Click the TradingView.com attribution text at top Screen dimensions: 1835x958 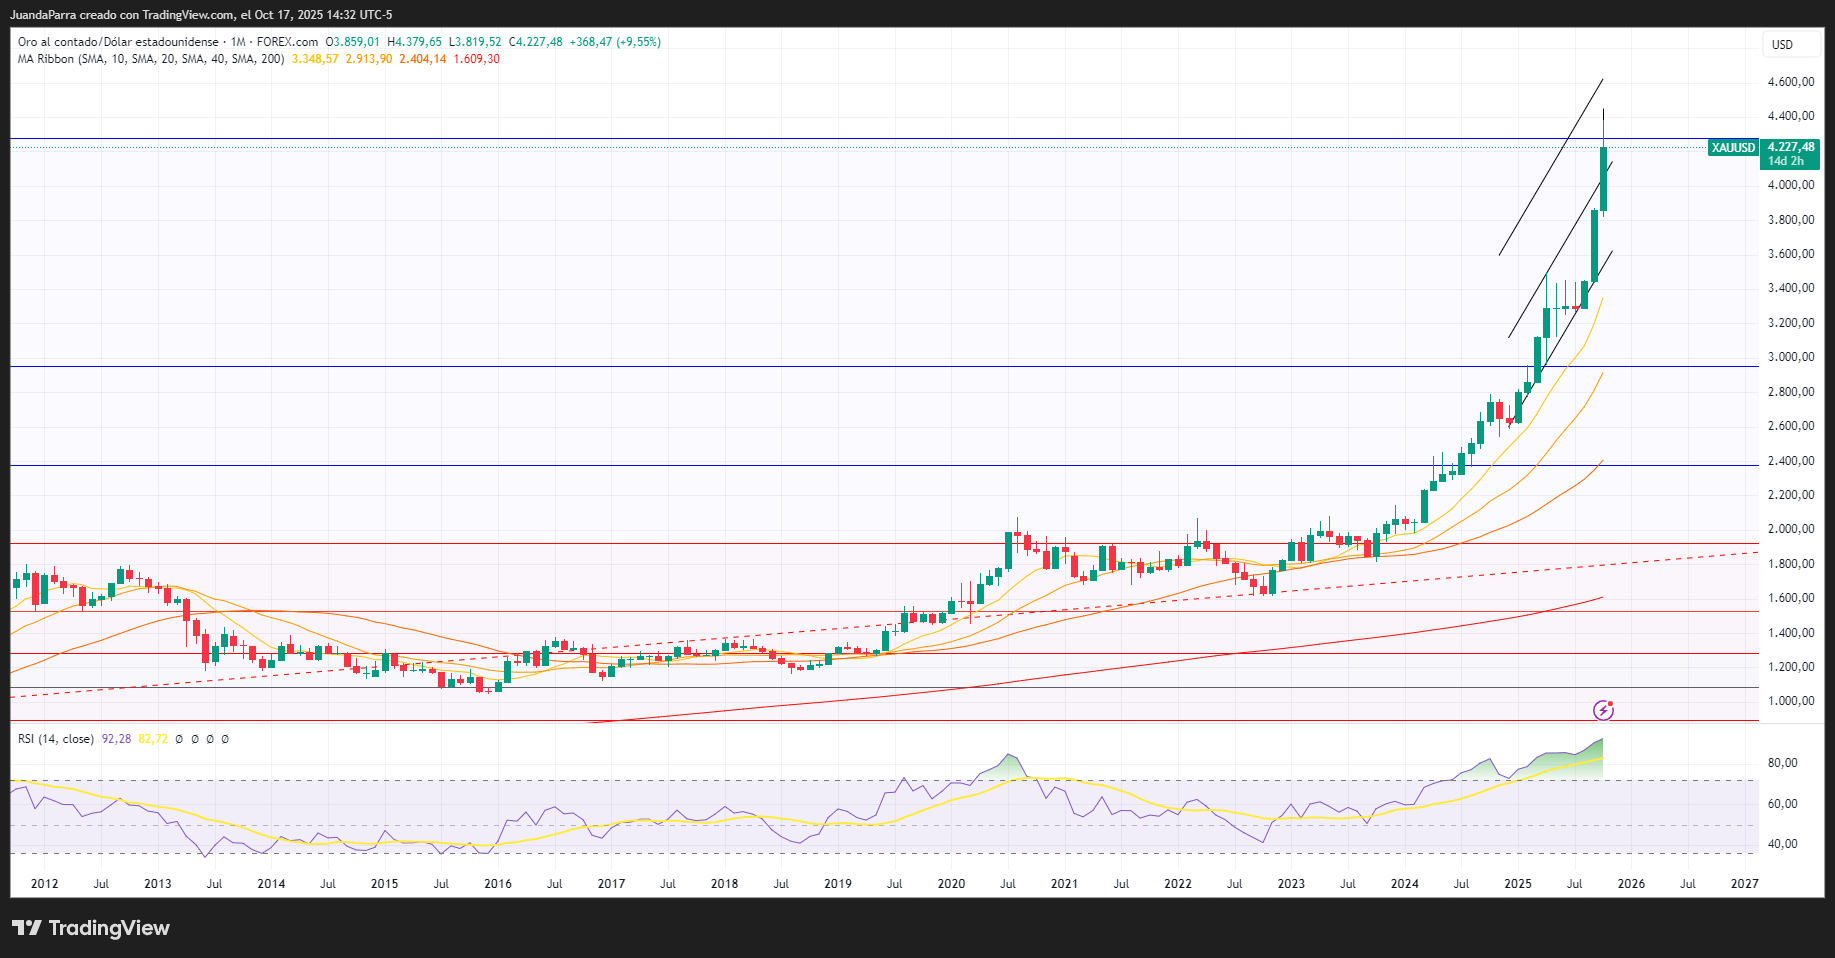(x=189, y=15)
